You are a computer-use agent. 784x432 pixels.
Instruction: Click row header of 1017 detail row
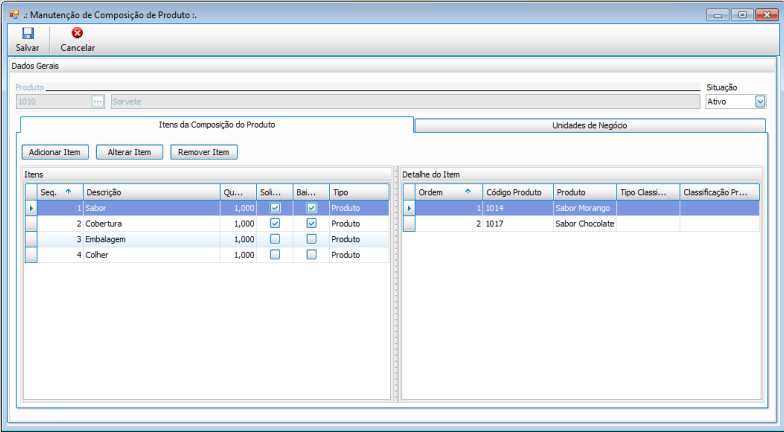click(409, 224)
